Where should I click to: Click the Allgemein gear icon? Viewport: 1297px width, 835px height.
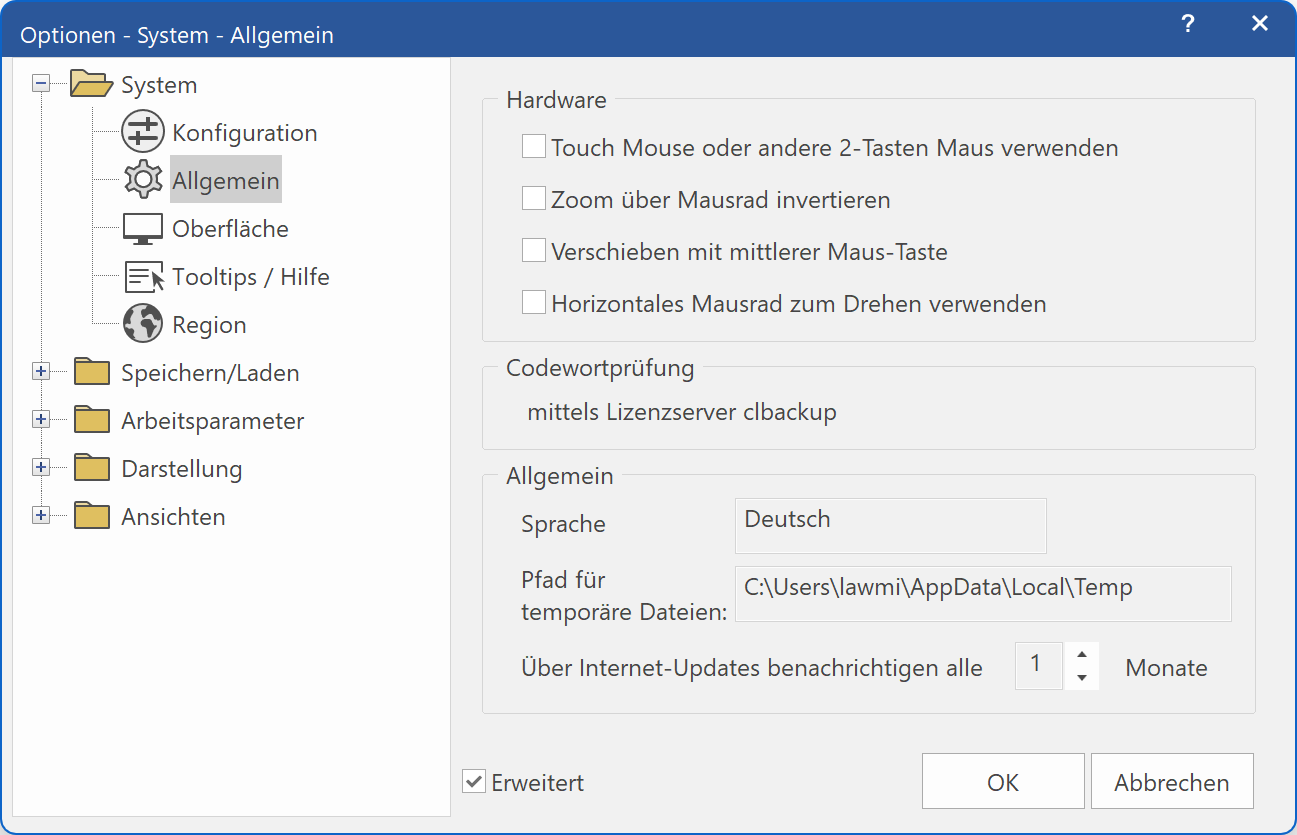(142, 180)
